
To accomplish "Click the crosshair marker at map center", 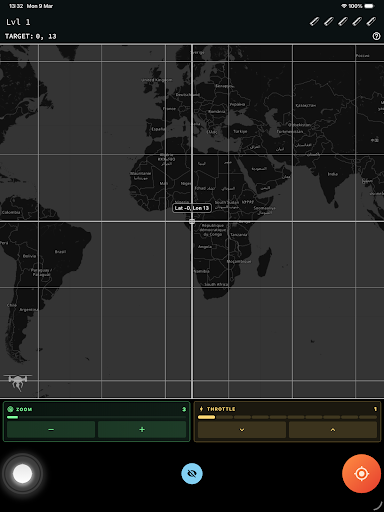I will [x=192, y=221].
